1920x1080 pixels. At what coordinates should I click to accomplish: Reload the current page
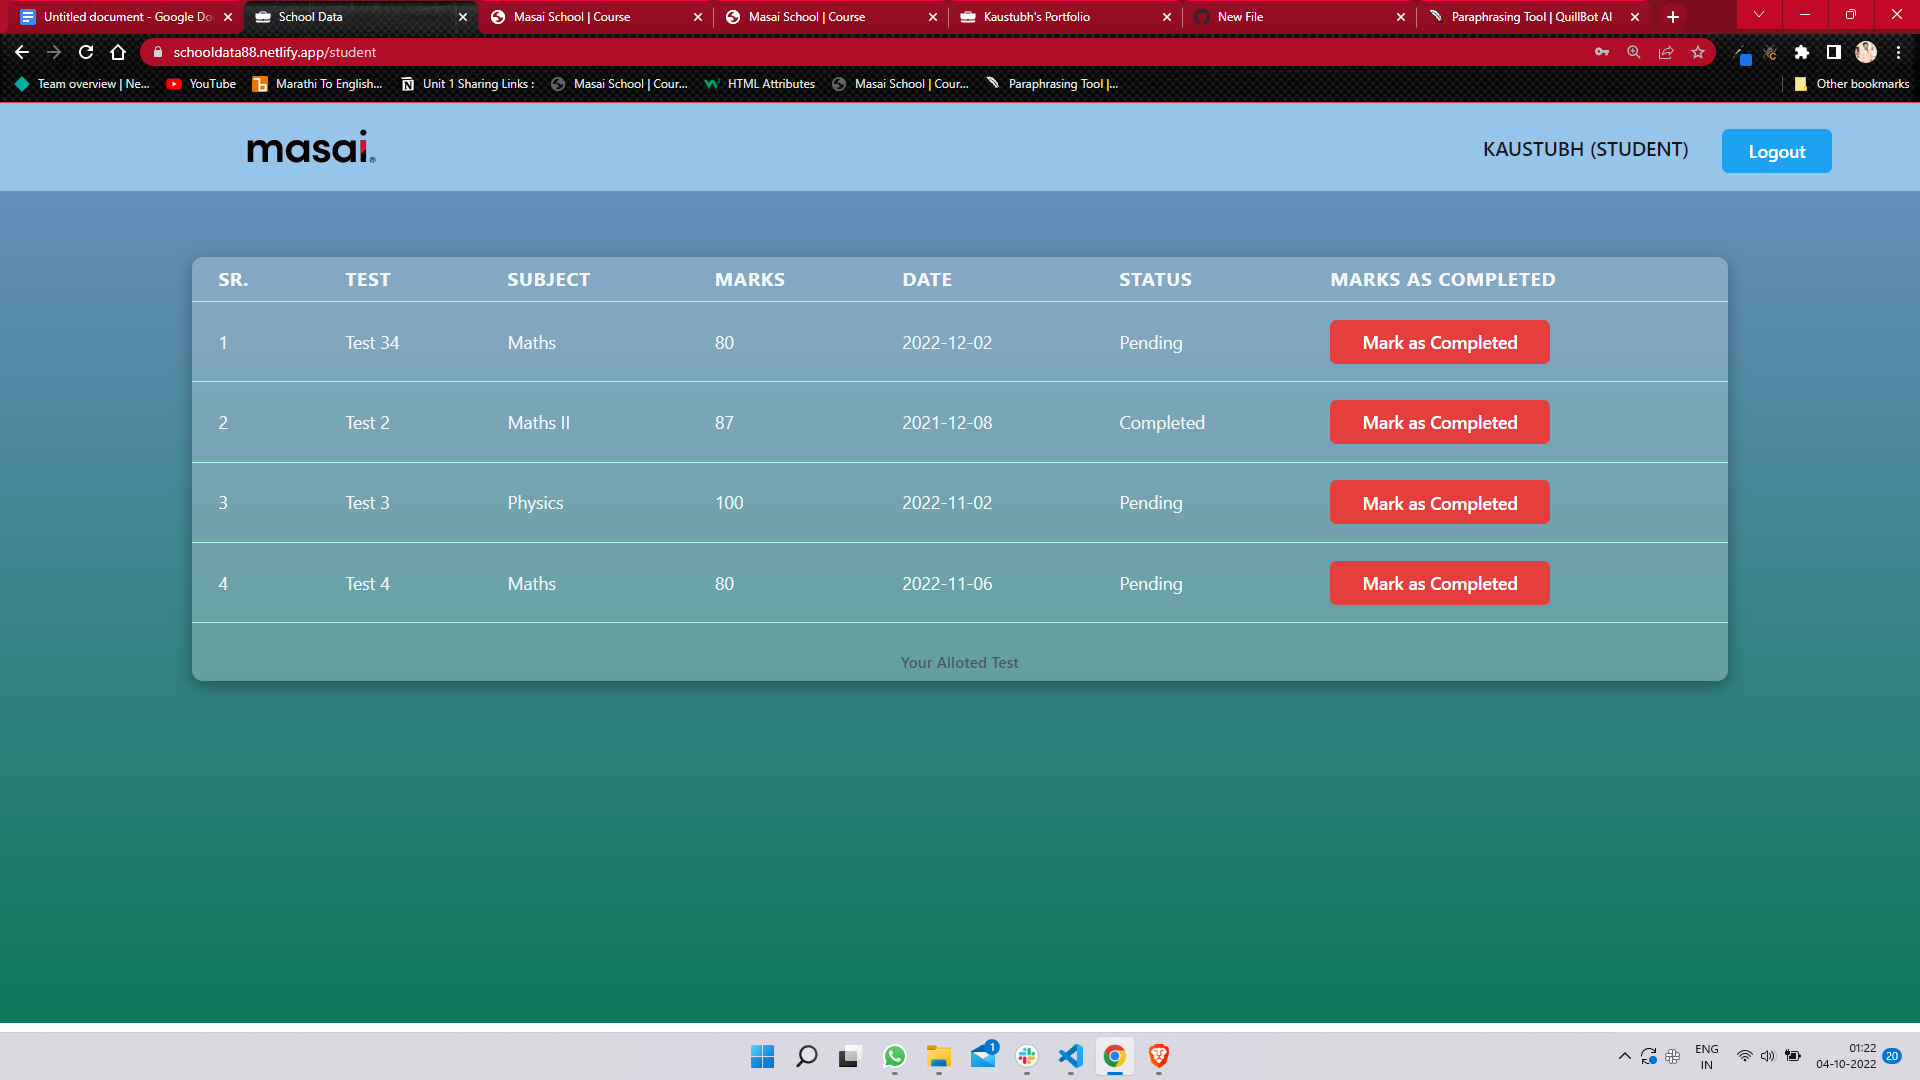click(85, 52)
